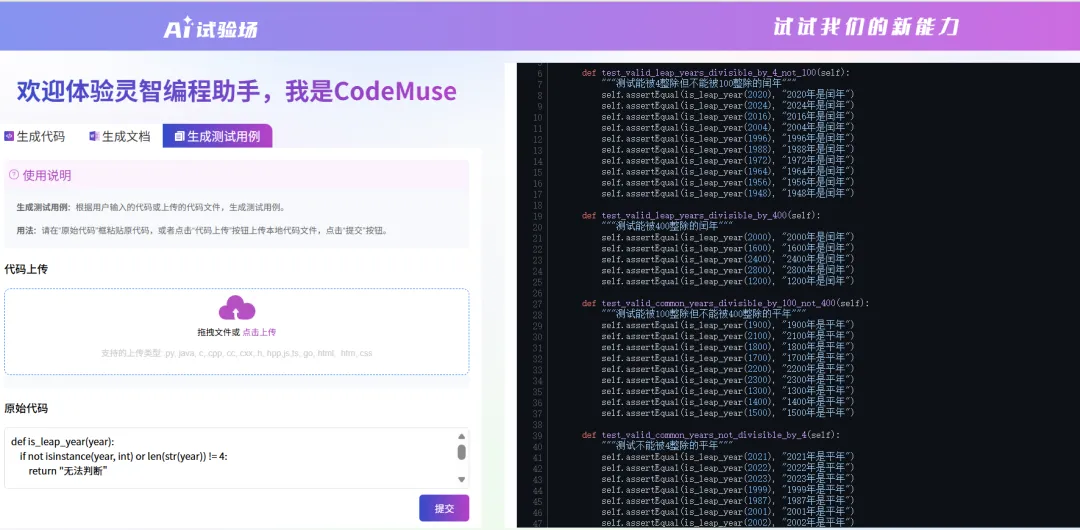Click the 提交 button
This screenshot has width=1080, height=530.
click(x=444, y=508)
